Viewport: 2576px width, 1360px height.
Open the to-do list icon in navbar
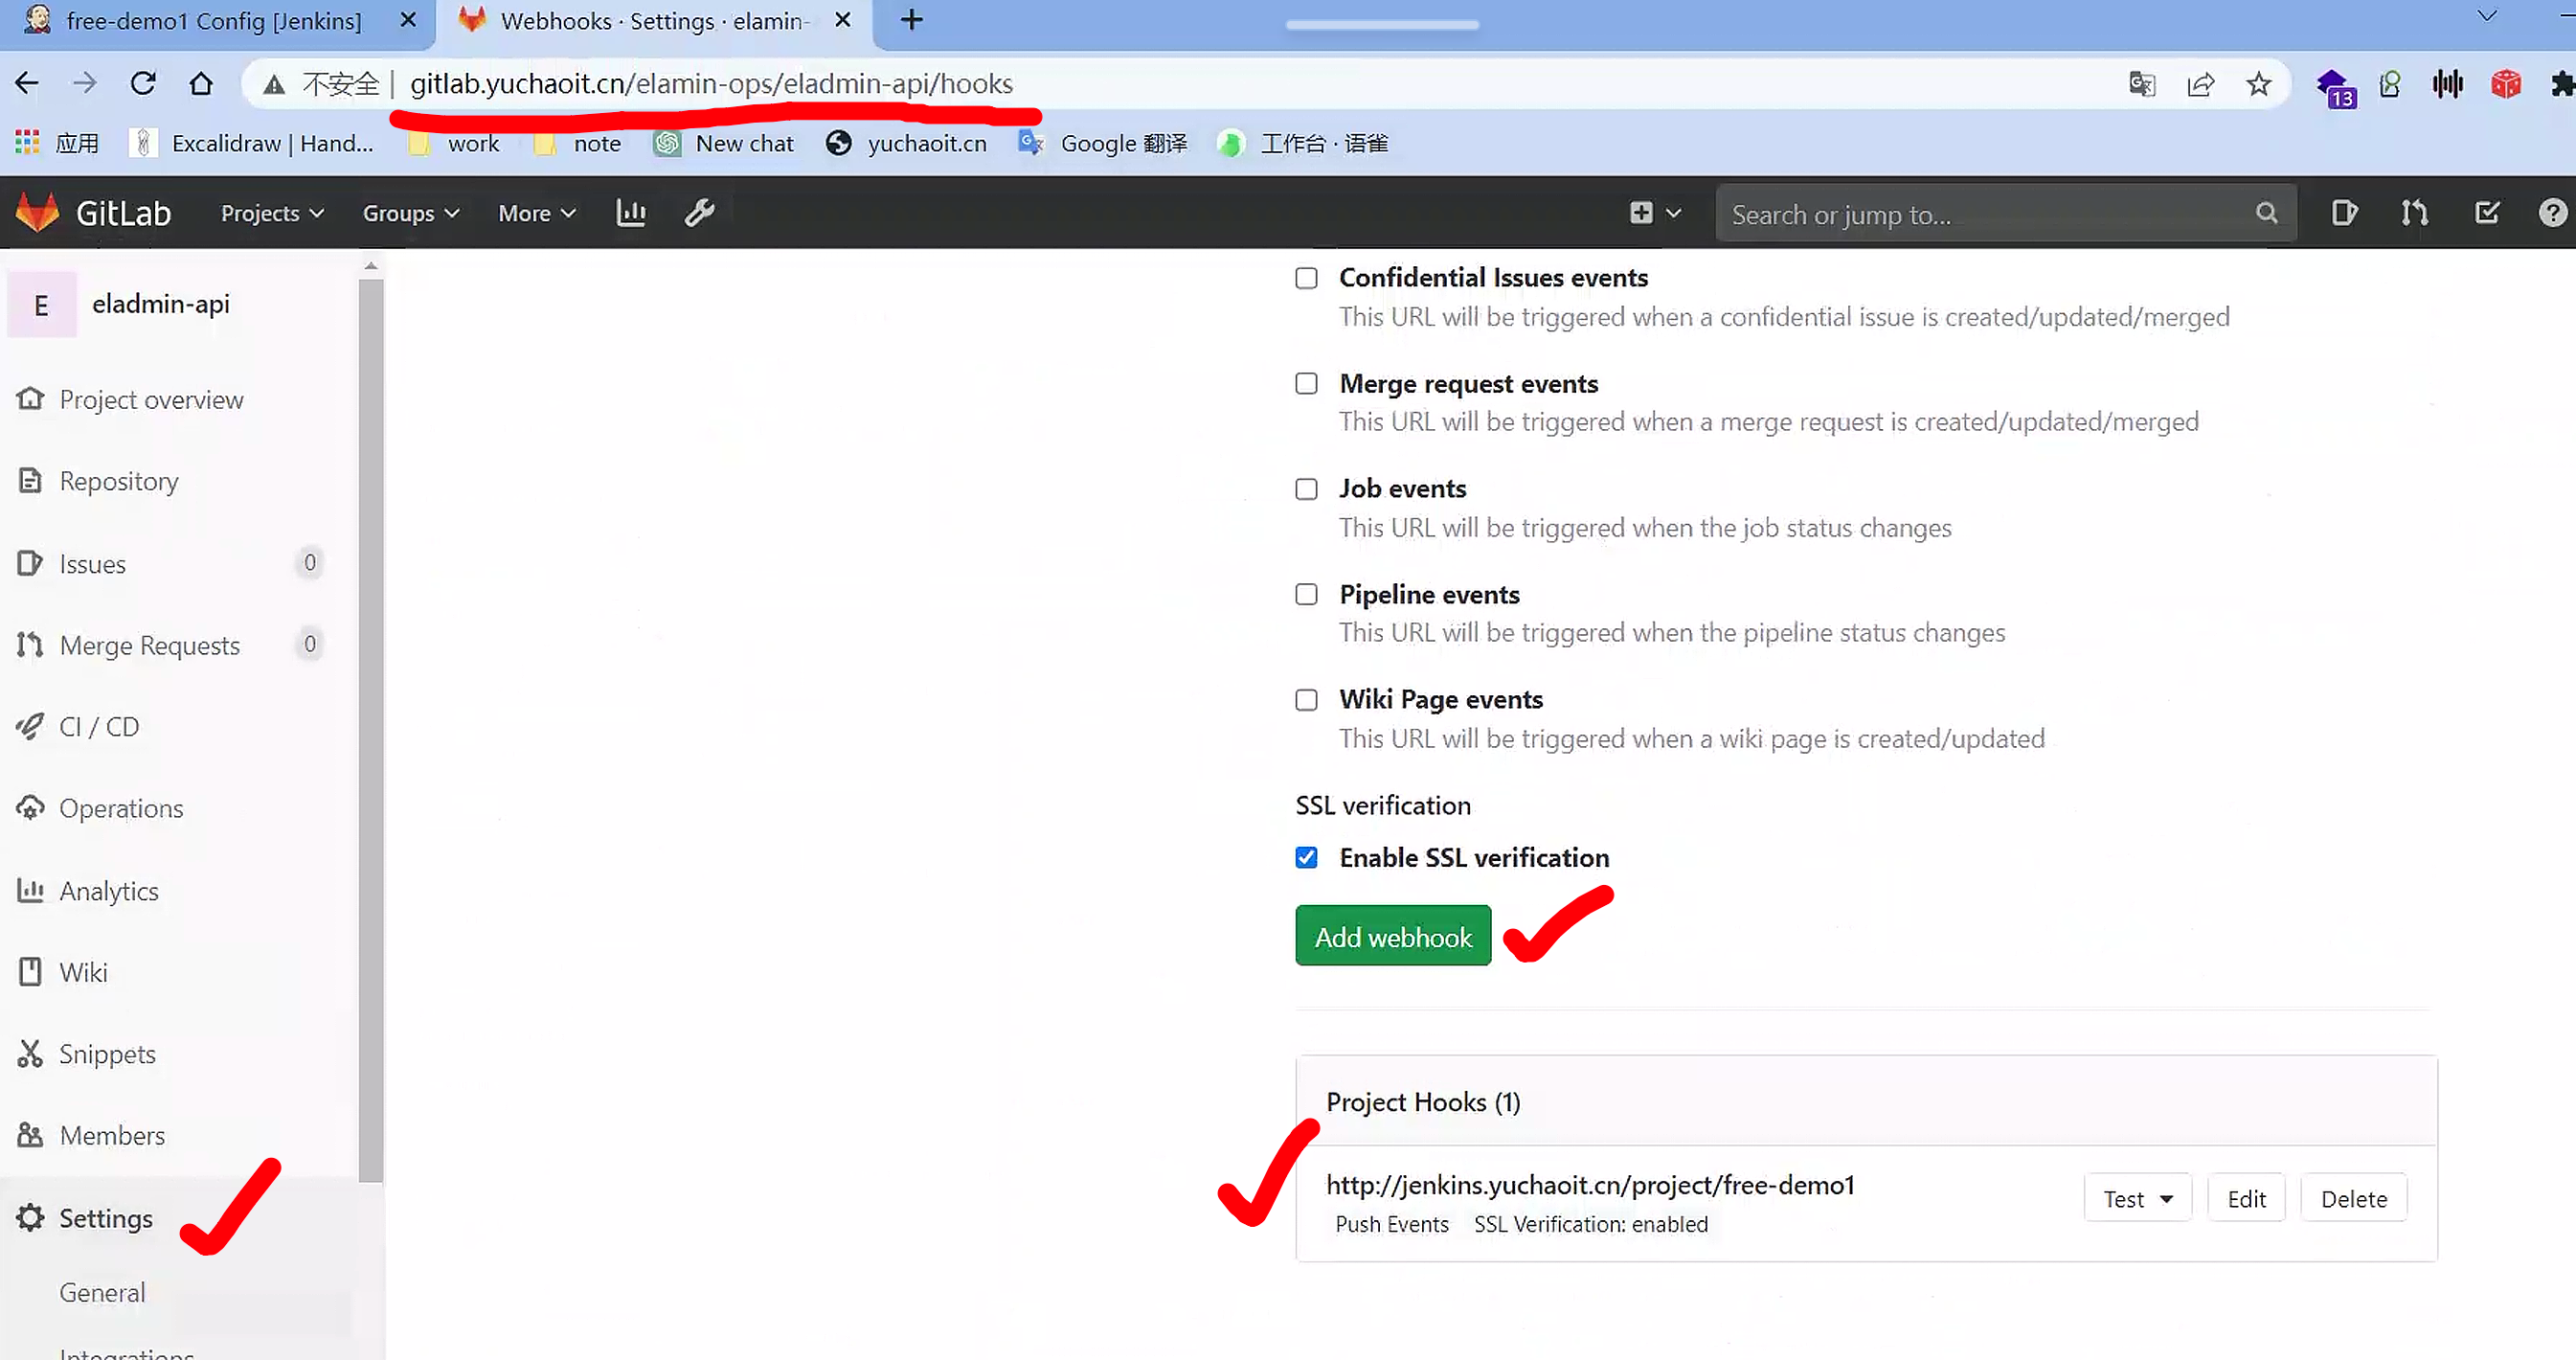coord(2486,213)
